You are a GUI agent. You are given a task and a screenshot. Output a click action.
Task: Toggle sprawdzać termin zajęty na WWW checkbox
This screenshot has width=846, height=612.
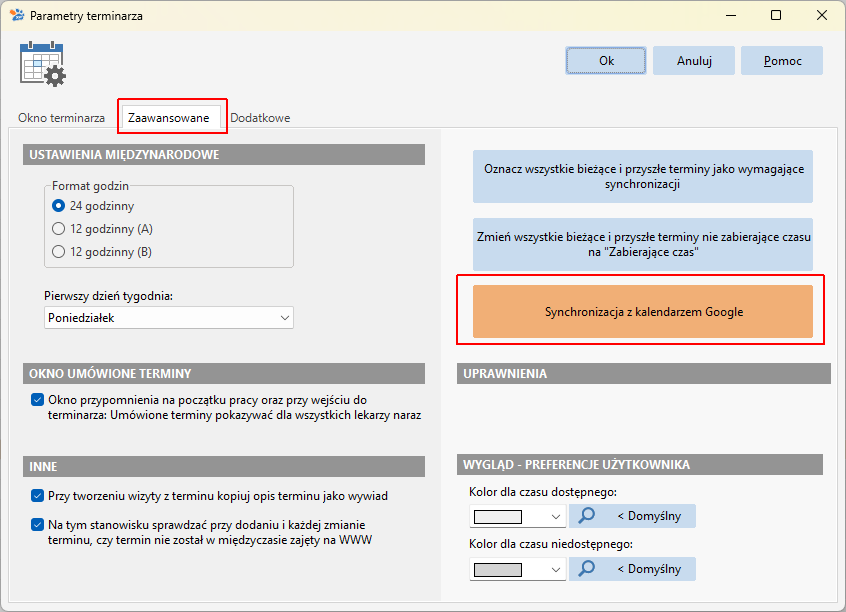(x=37, y=525)
